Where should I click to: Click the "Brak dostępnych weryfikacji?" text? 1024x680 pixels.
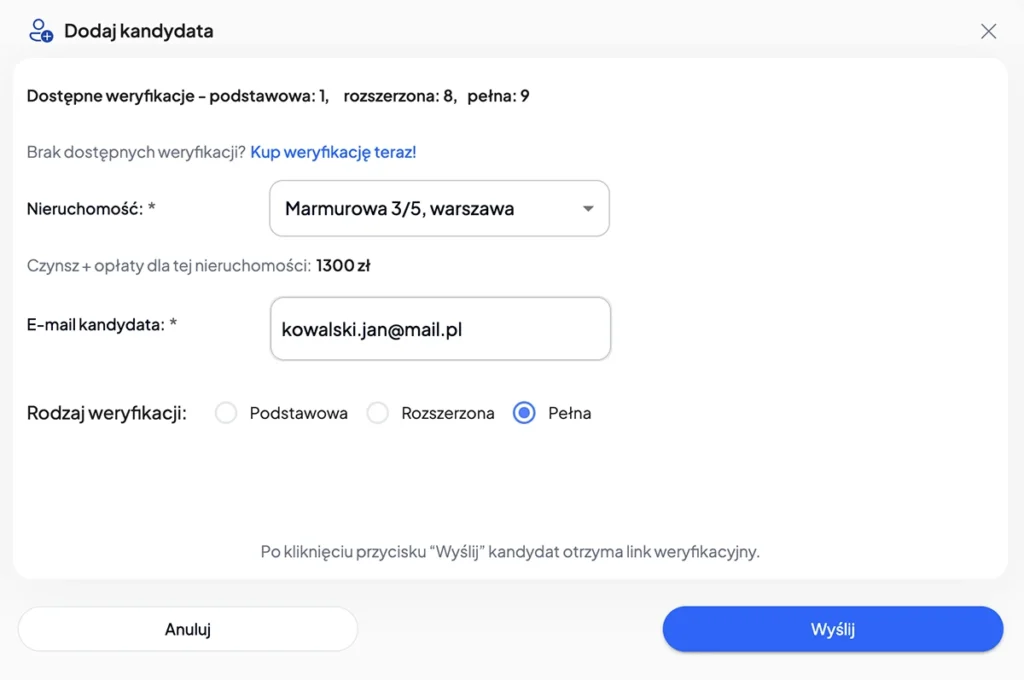click(x=136, y=152)
